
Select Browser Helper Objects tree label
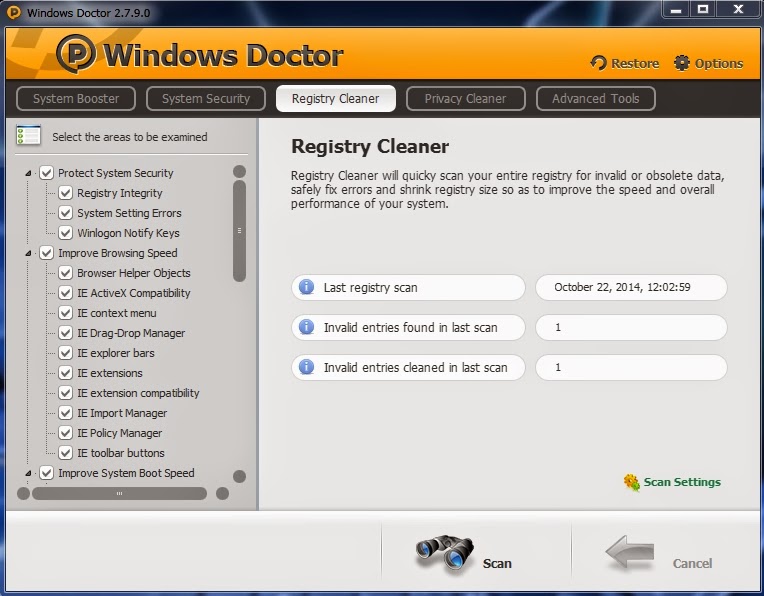coord(134,273)
